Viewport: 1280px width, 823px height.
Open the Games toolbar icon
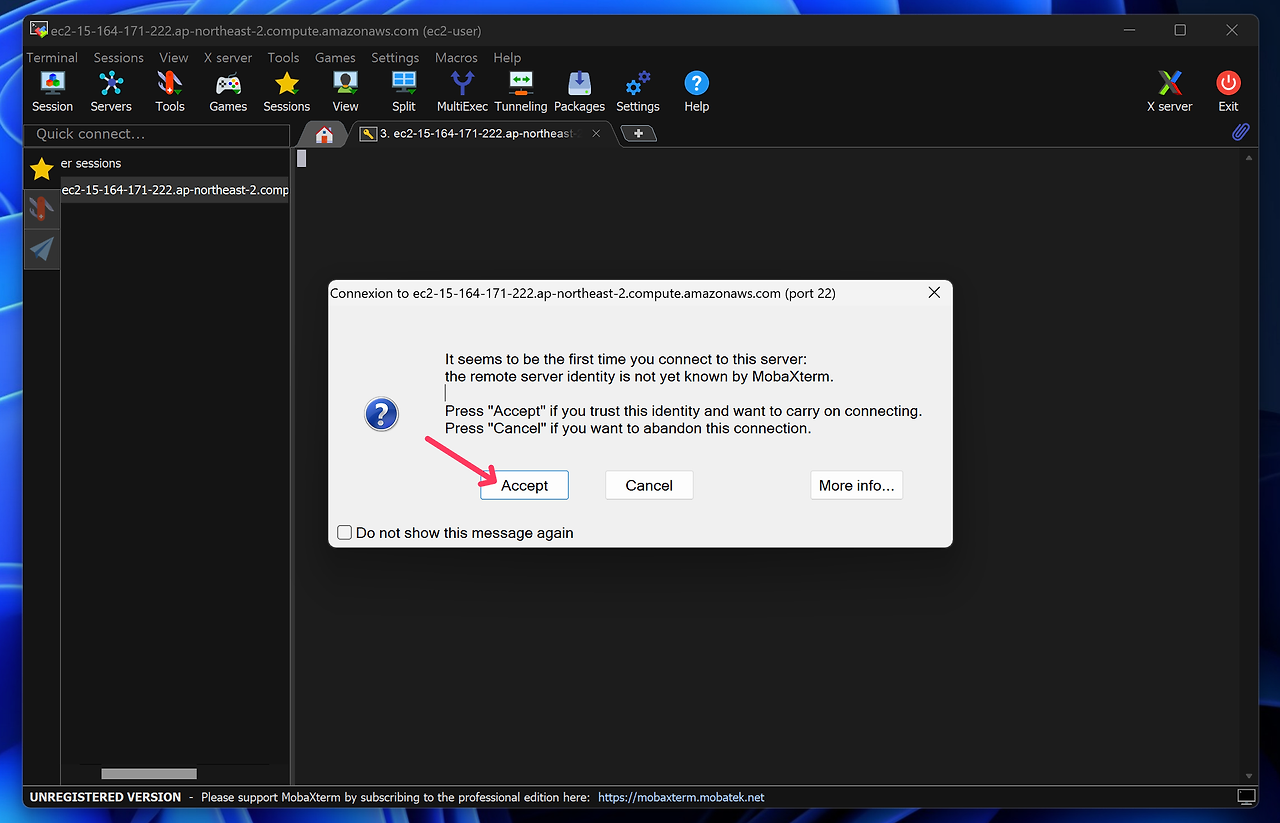point(228,91)
